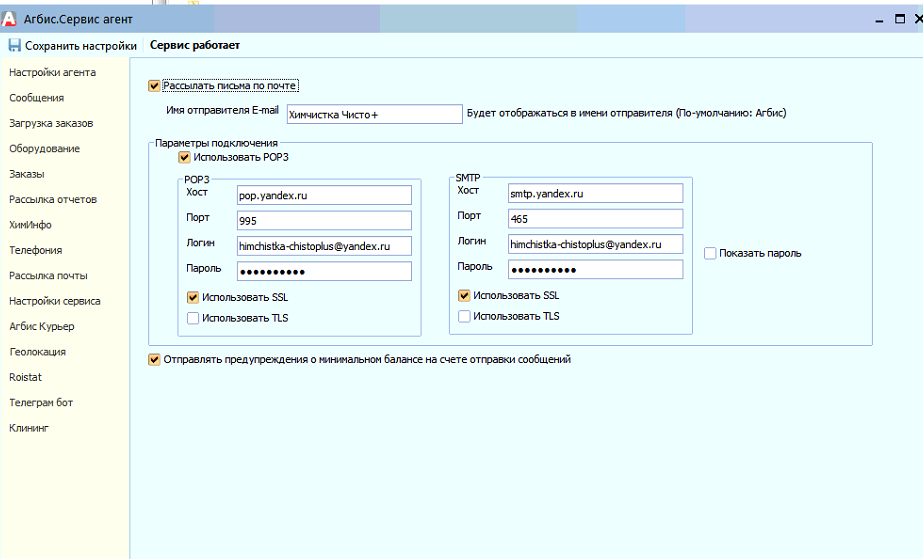Image resolution: width=923 pixels, height=559 pixels.
Task: Select 'Рассылка отчетов' in sidebar
Action: (x=53, y=199)
